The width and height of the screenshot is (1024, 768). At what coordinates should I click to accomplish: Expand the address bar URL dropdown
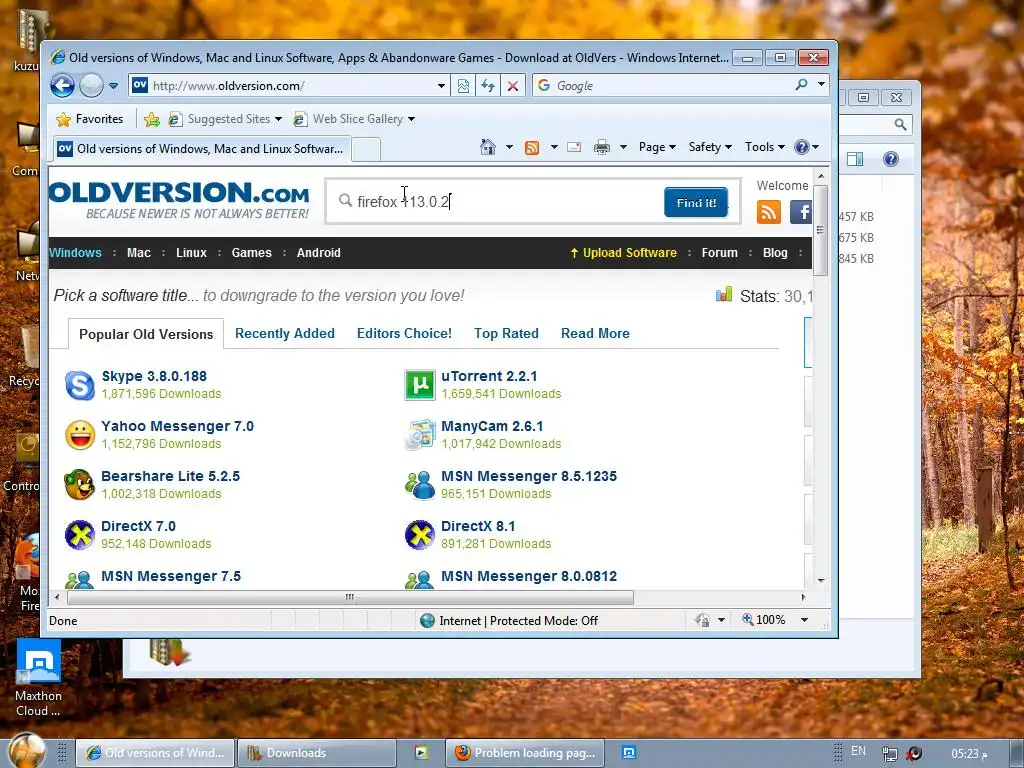click(x=441, y=86)
